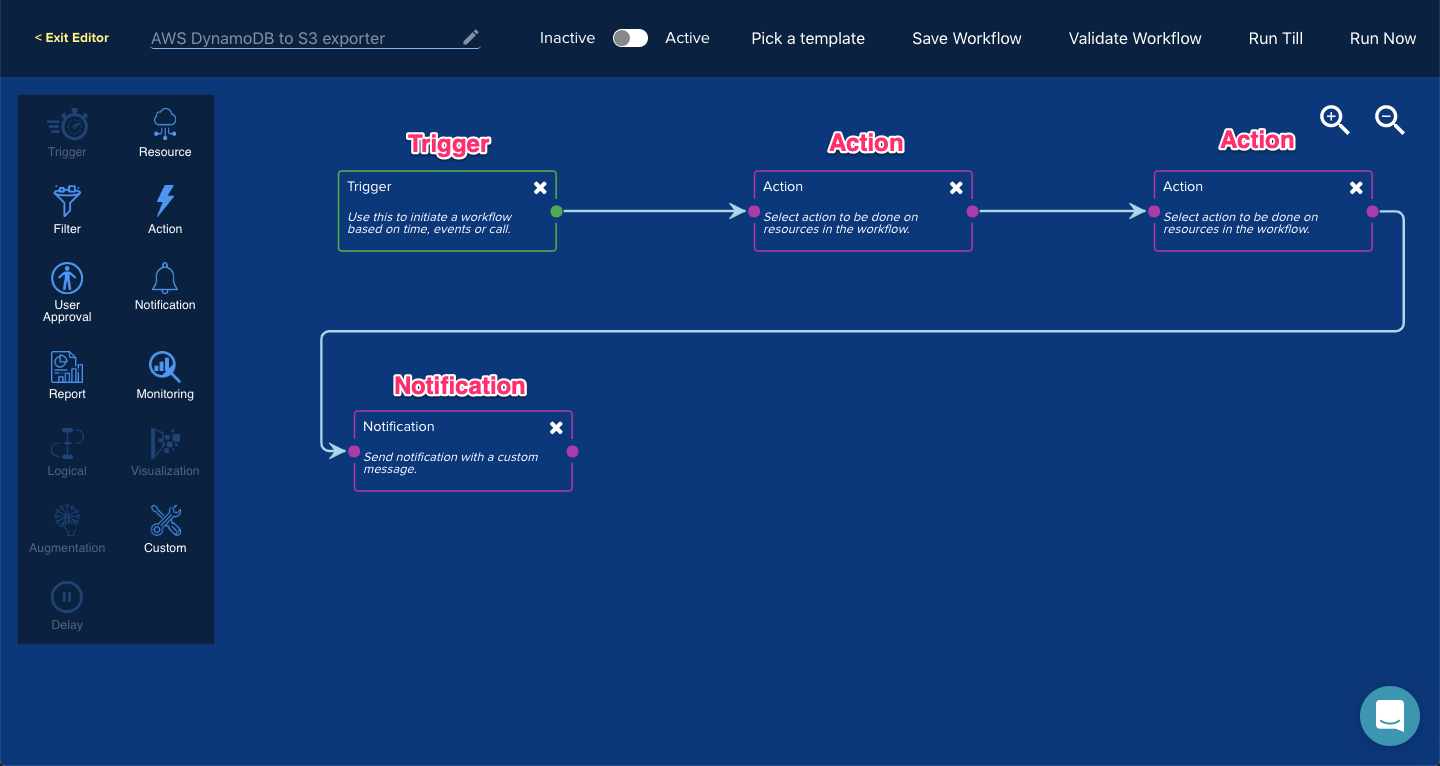The image size is (1440, 766).
Task: Click the Visualization node icon
Action: [x=165, y=444]
